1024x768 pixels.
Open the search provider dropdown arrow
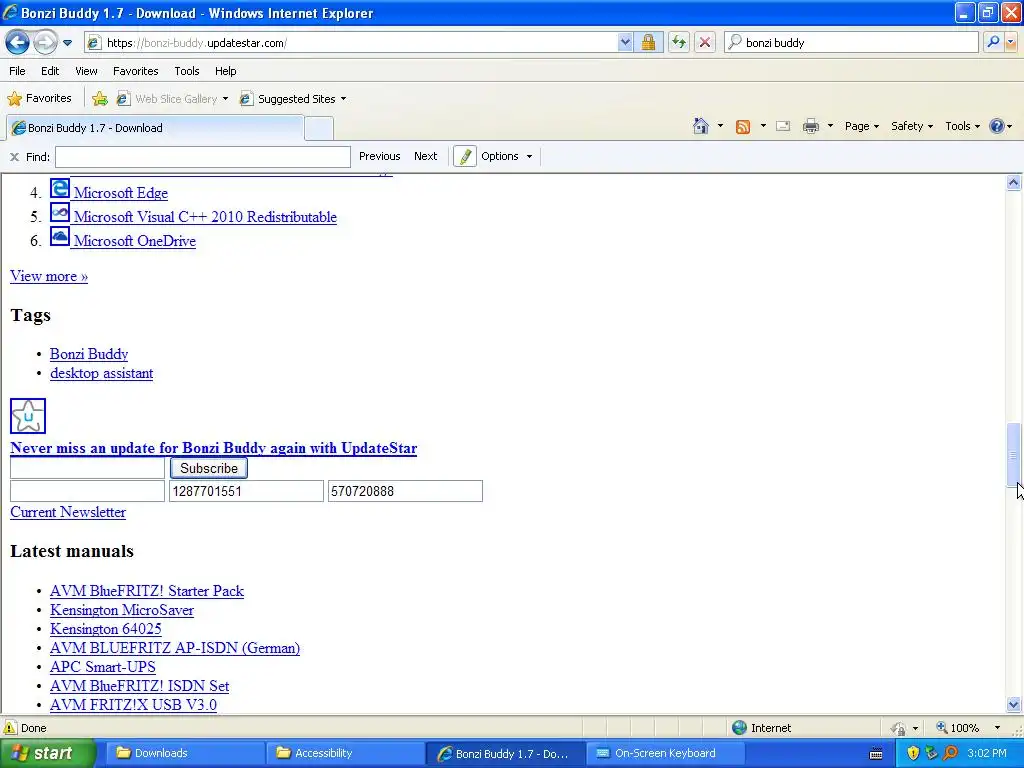pyautogui.click(x=1011, y=42)
